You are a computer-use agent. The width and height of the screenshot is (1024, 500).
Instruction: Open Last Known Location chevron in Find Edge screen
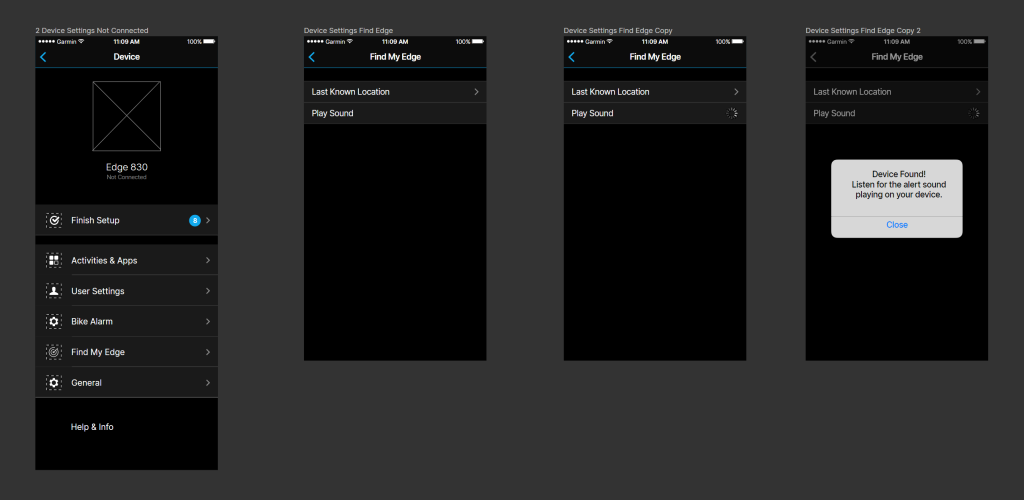click(x=477, y=92)
